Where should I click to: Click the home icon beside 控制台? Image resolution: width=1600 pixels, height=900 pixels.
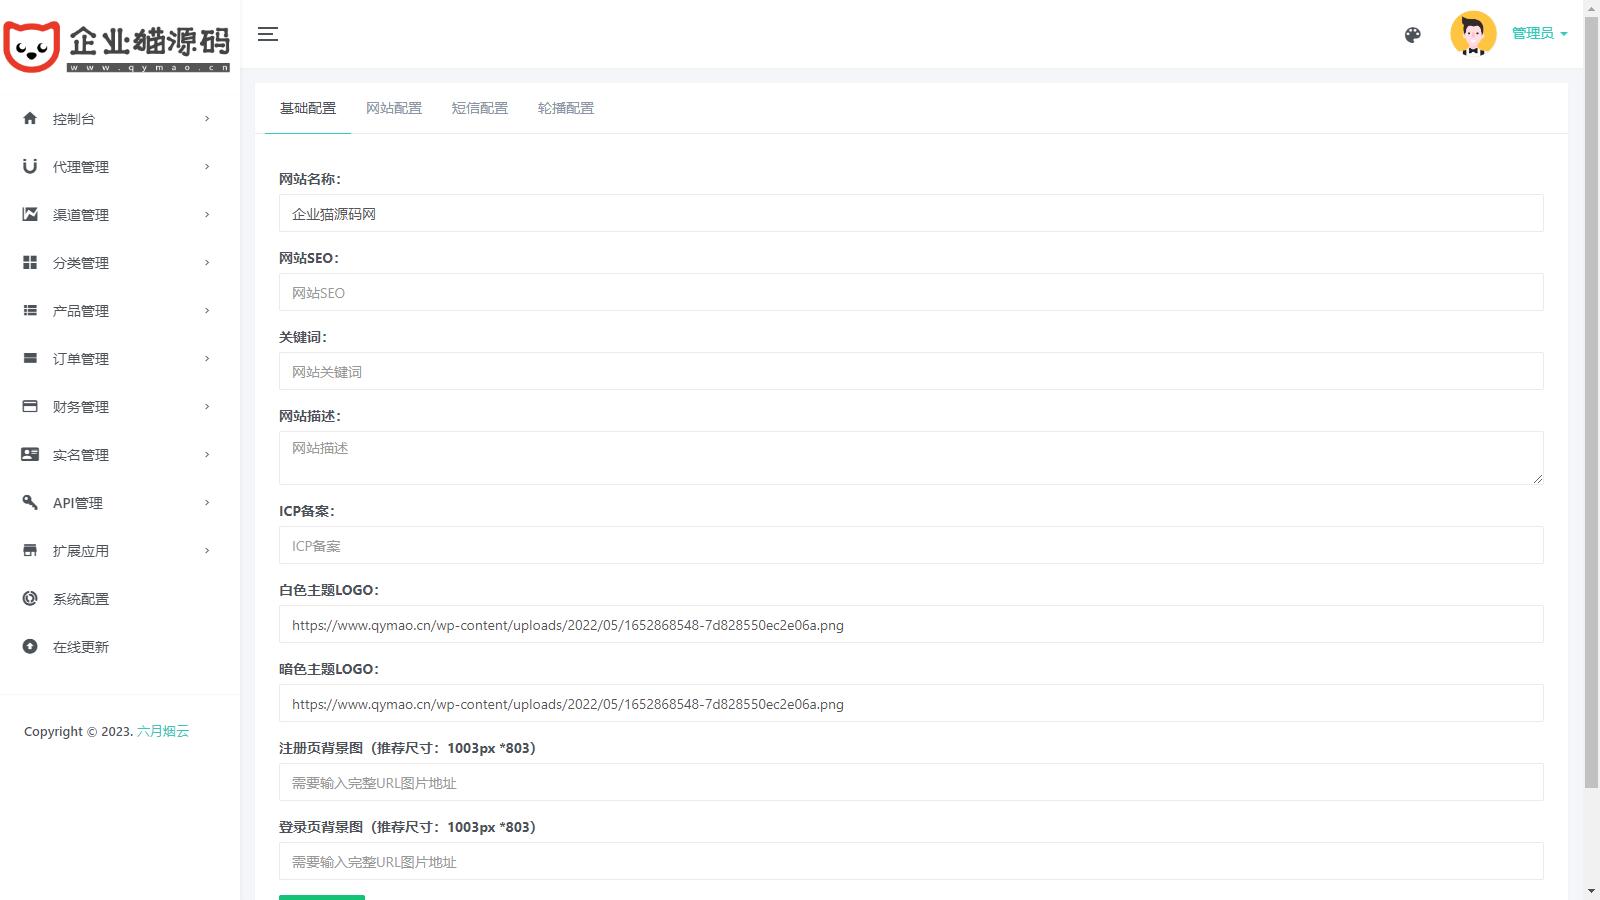pos(30,118)
